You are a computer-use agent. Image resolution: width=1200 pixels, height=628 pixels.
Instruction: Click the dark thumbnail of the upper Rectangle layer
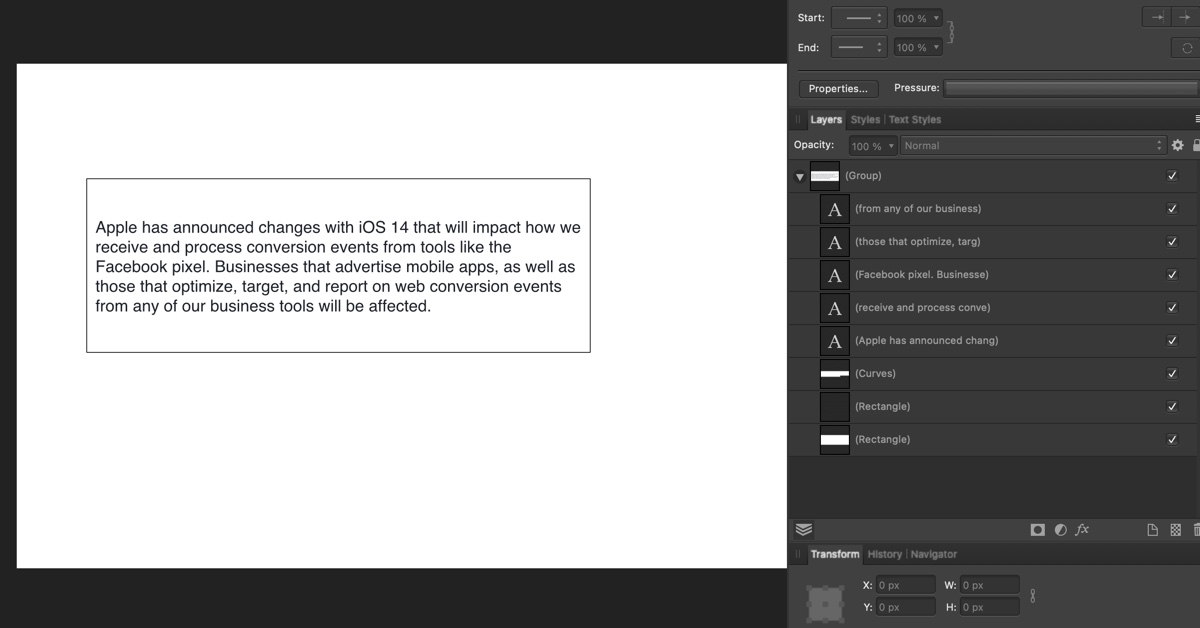point(835,407)
